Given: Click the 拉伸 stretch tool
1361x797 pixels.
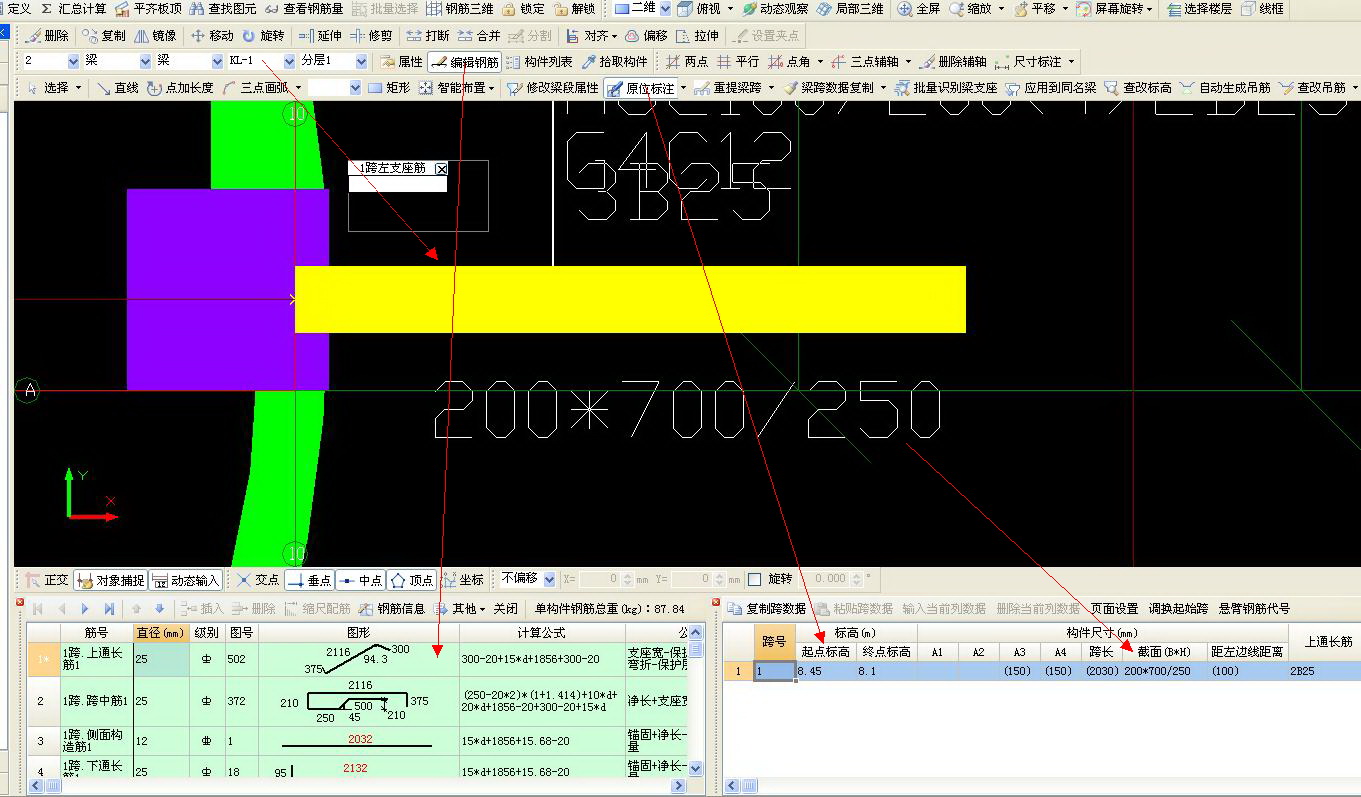Looking at the screenshot, I should point(697,35).
